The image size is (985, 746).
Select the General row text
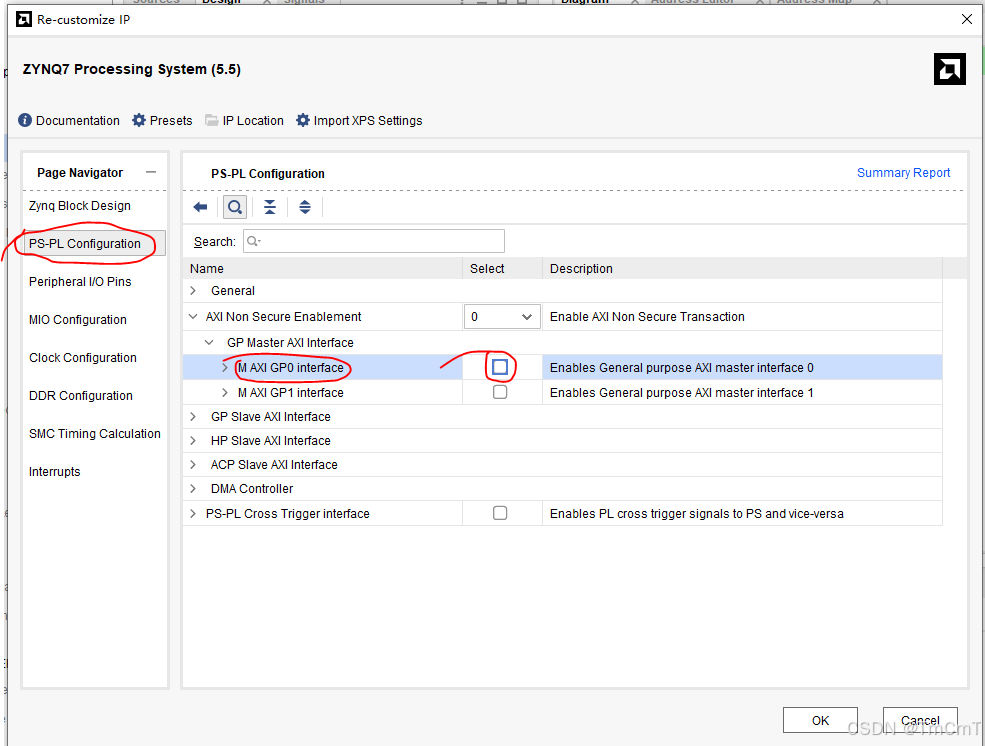(233, 291)
